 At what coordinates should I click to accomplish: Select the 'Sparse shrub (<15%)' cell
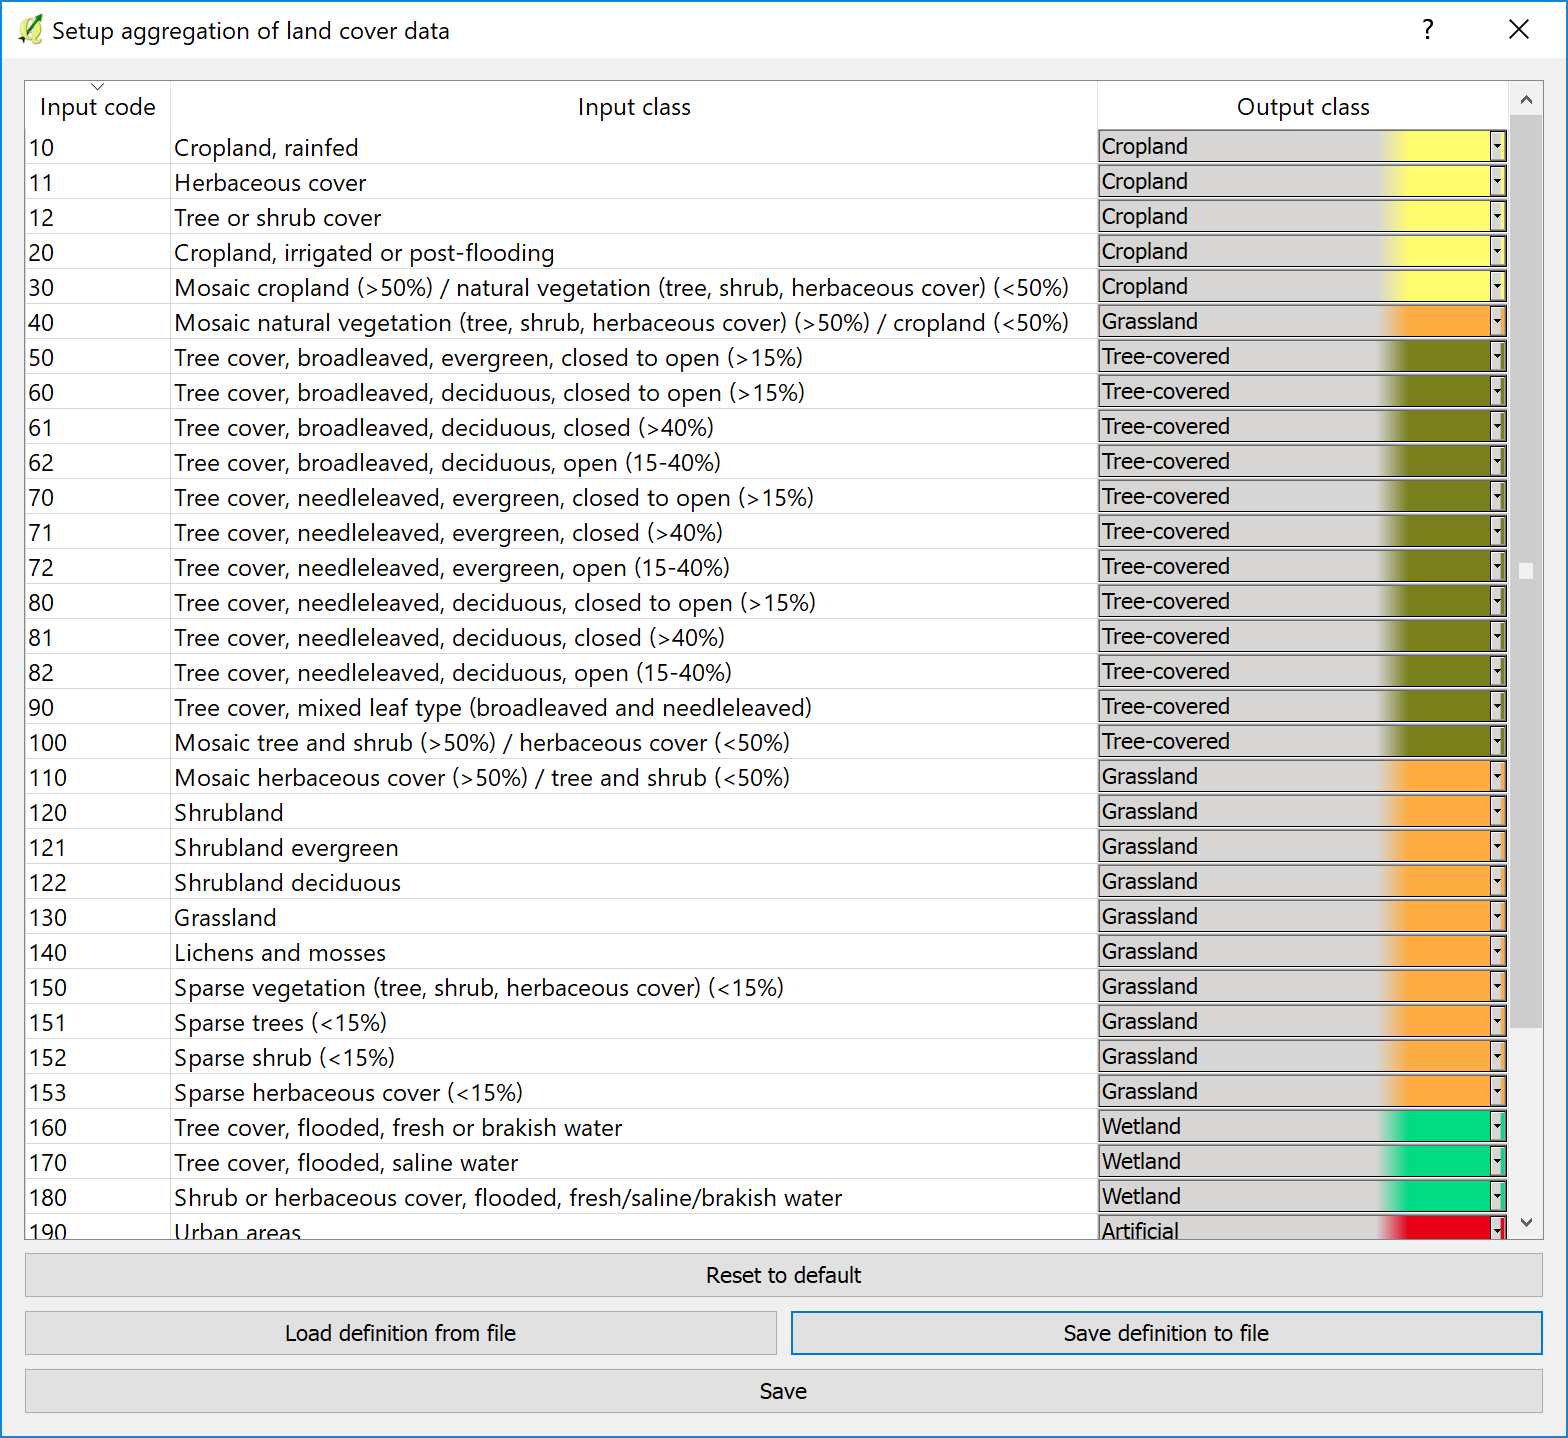click(634, 1057)
